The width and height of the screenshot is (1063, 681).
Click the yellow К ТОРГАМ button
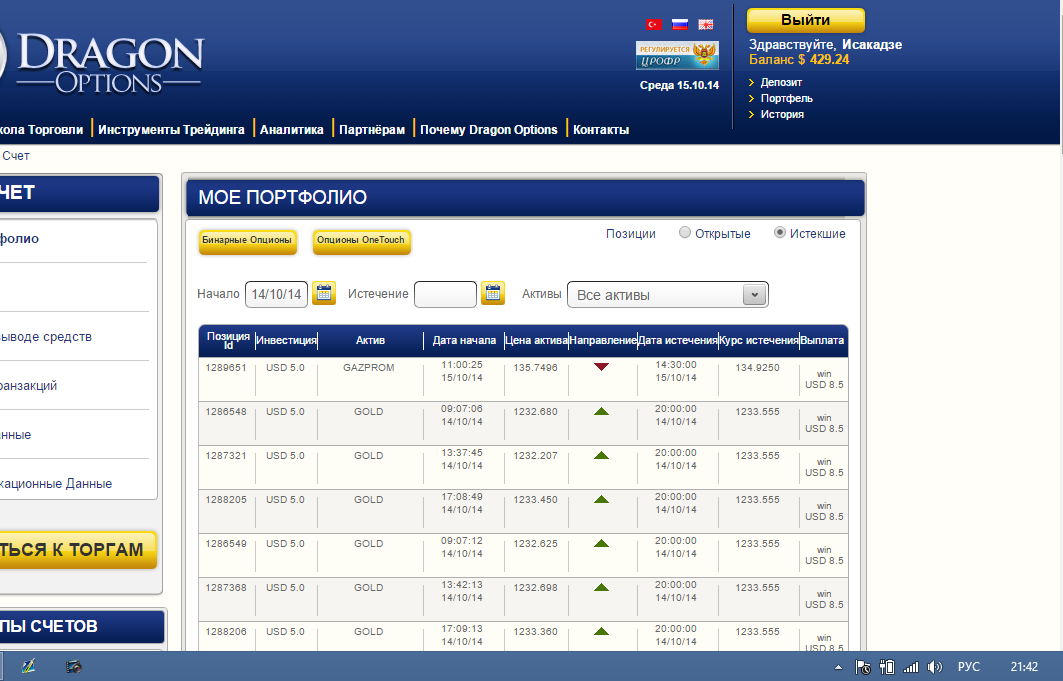click(x=78, y=549)
